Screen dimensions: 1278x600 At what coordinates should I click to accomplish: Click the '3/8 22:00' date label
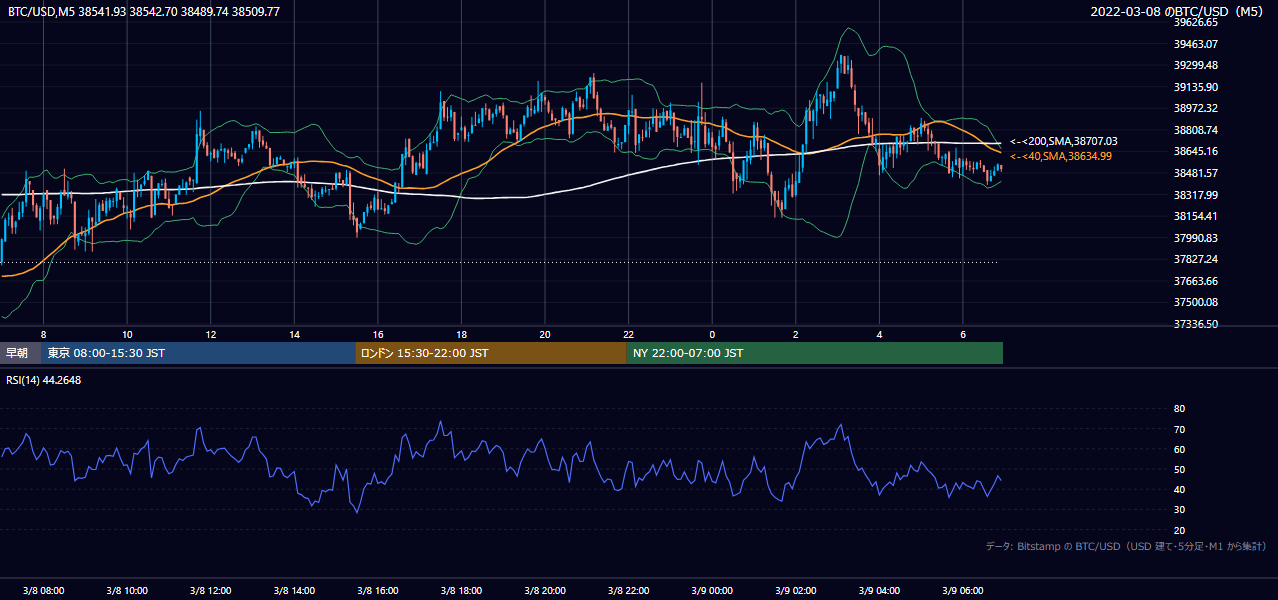coord(629,590)
